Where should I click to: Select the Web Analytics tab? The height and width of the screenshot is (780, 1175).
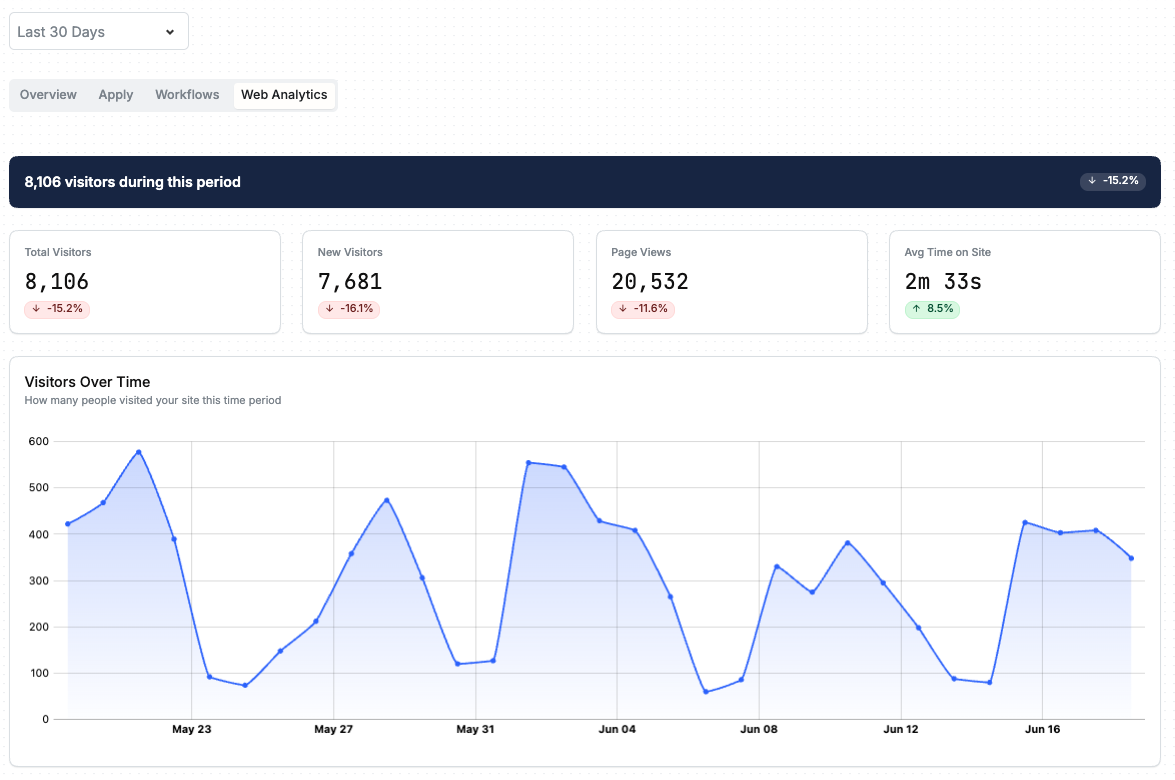[284, 95]
